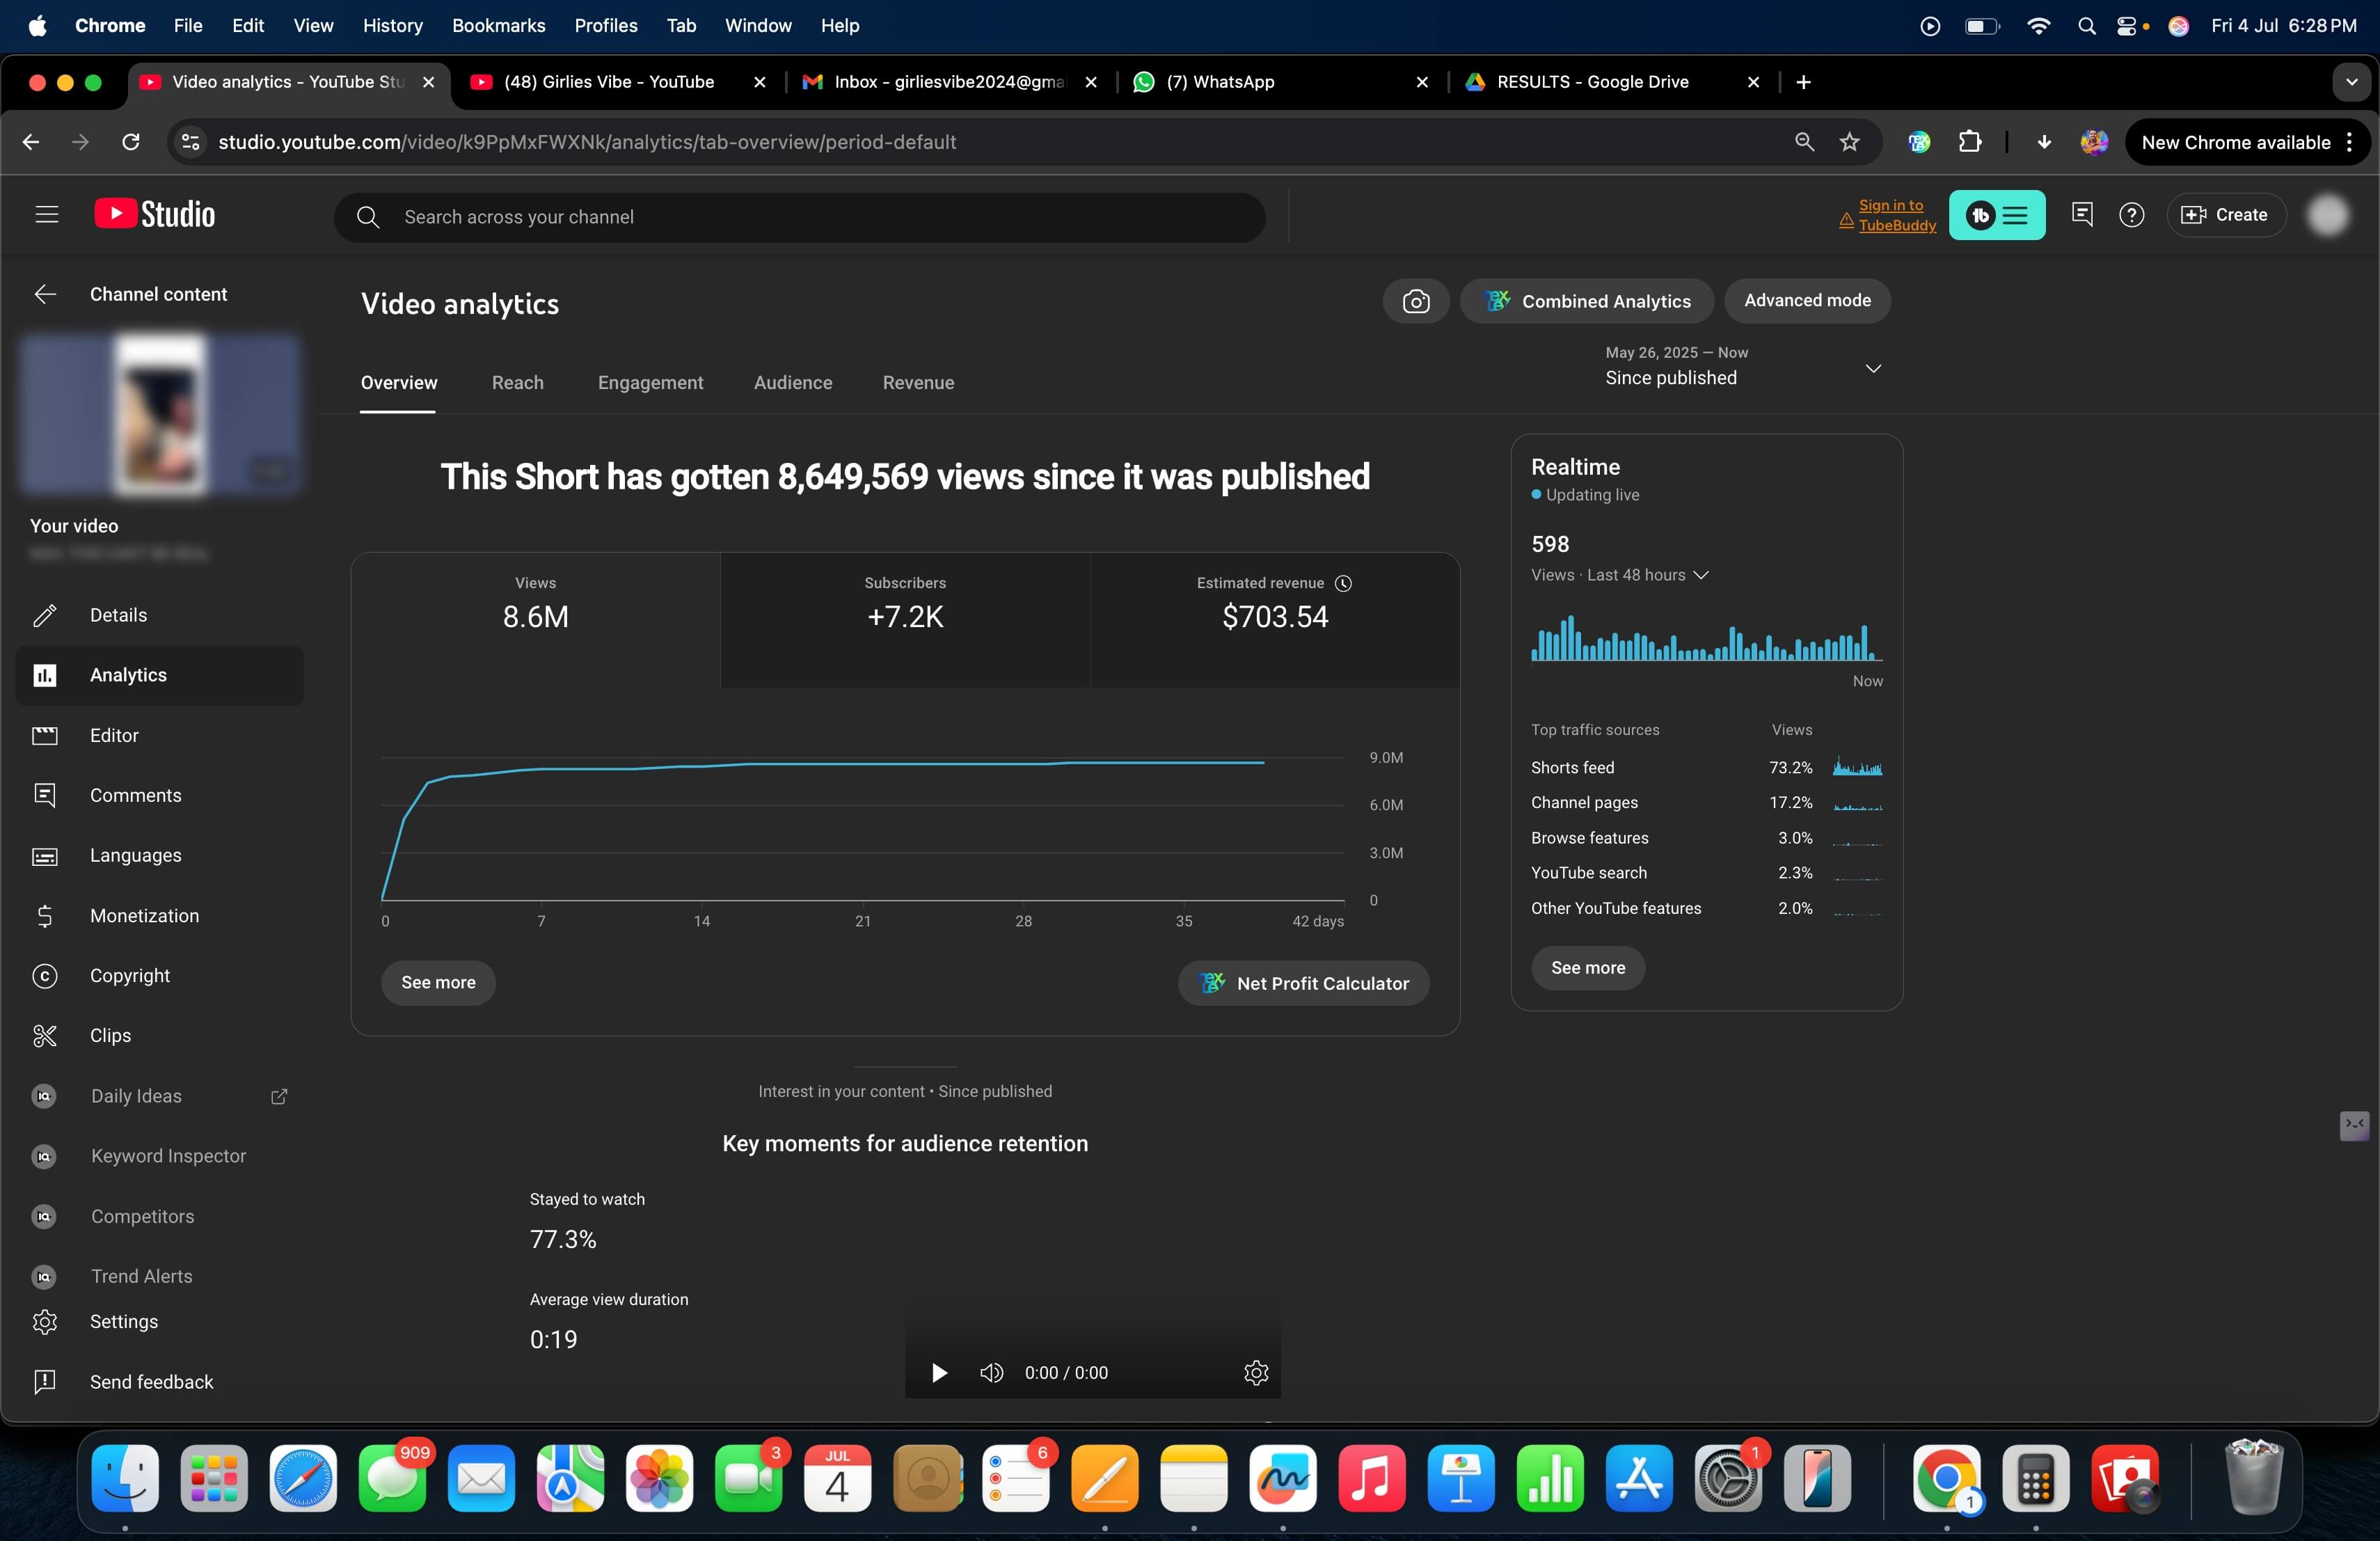Open the Net Profit Calculator
The image size is (2380, 1541).
[1303, 983]
